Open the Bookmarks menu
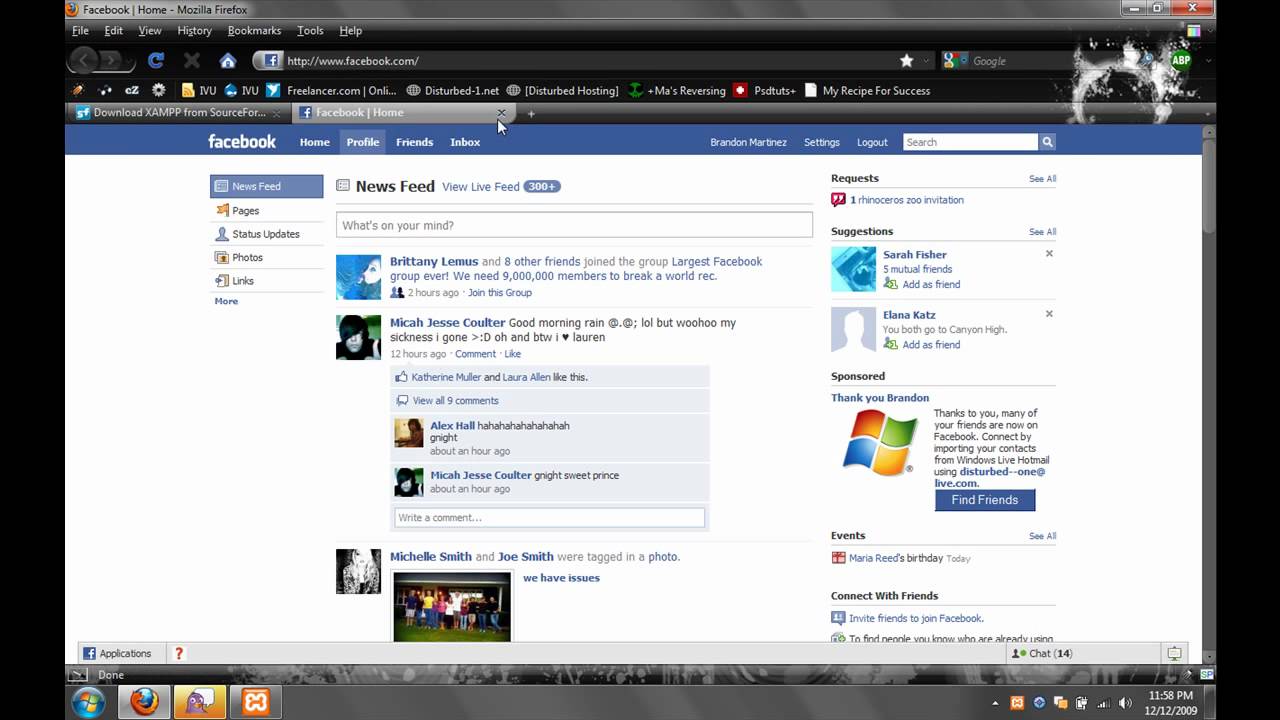 point(254,31)
